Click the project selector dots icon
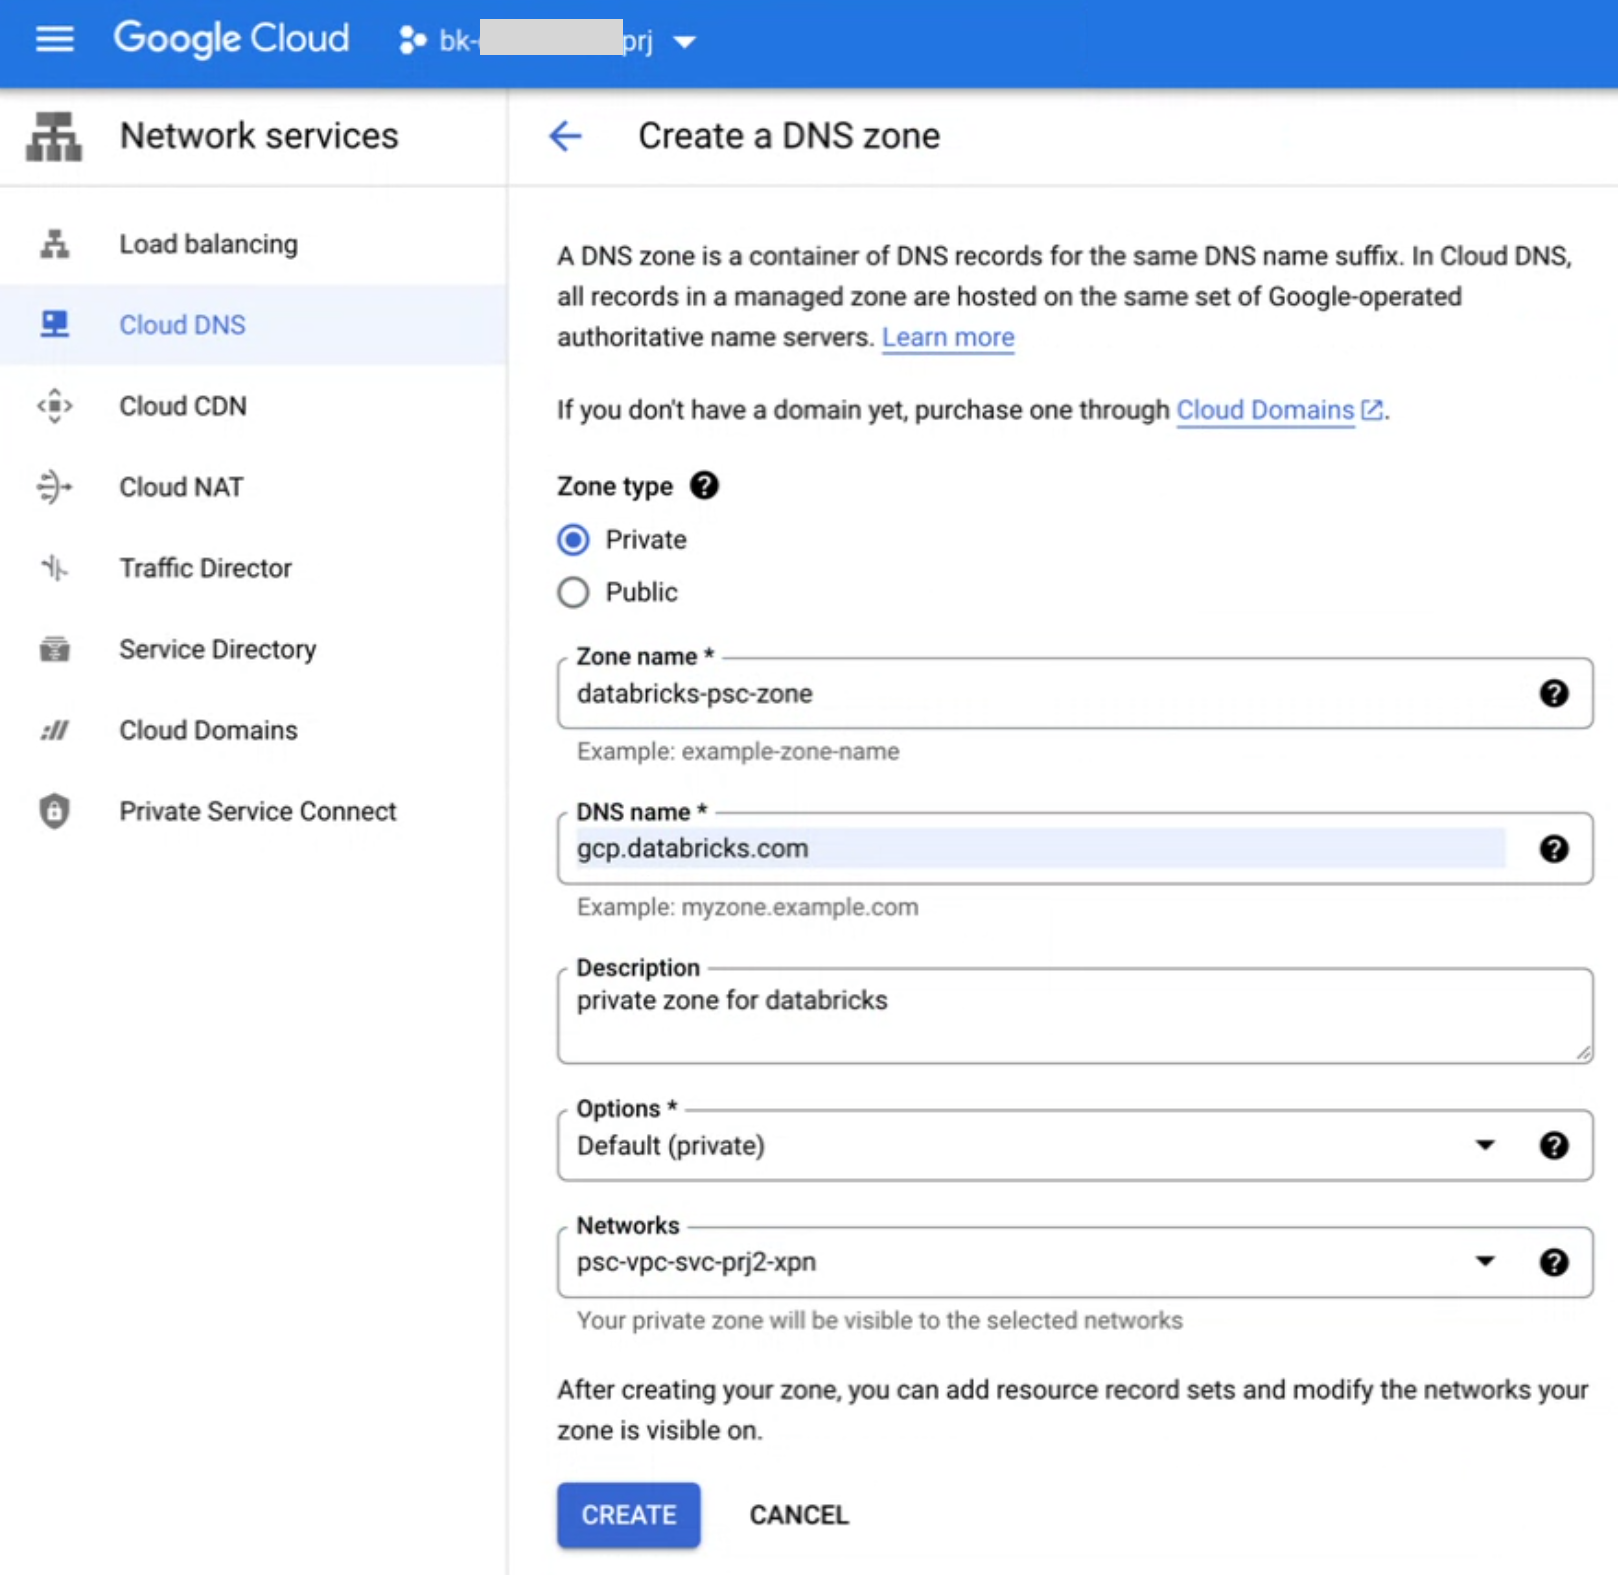The image size is (1618, 1575). coord(412,40)
